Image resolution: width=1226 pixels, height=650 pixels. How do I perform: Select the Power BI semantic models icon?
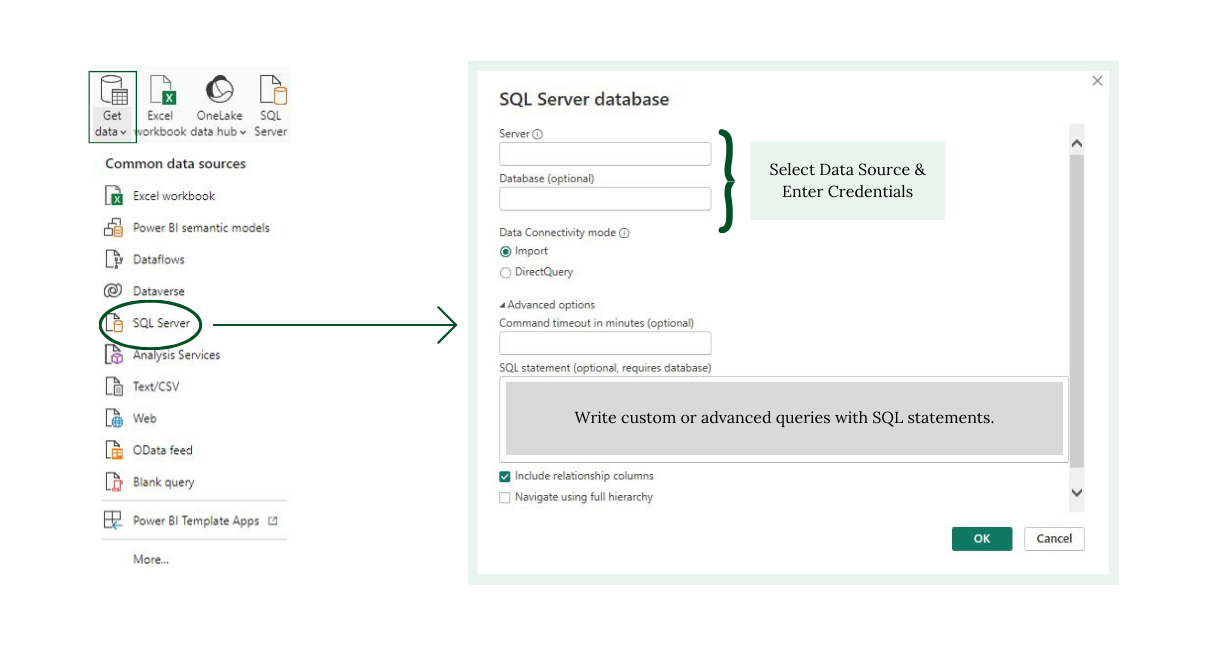pyautogui.click(x=113, y=228)
